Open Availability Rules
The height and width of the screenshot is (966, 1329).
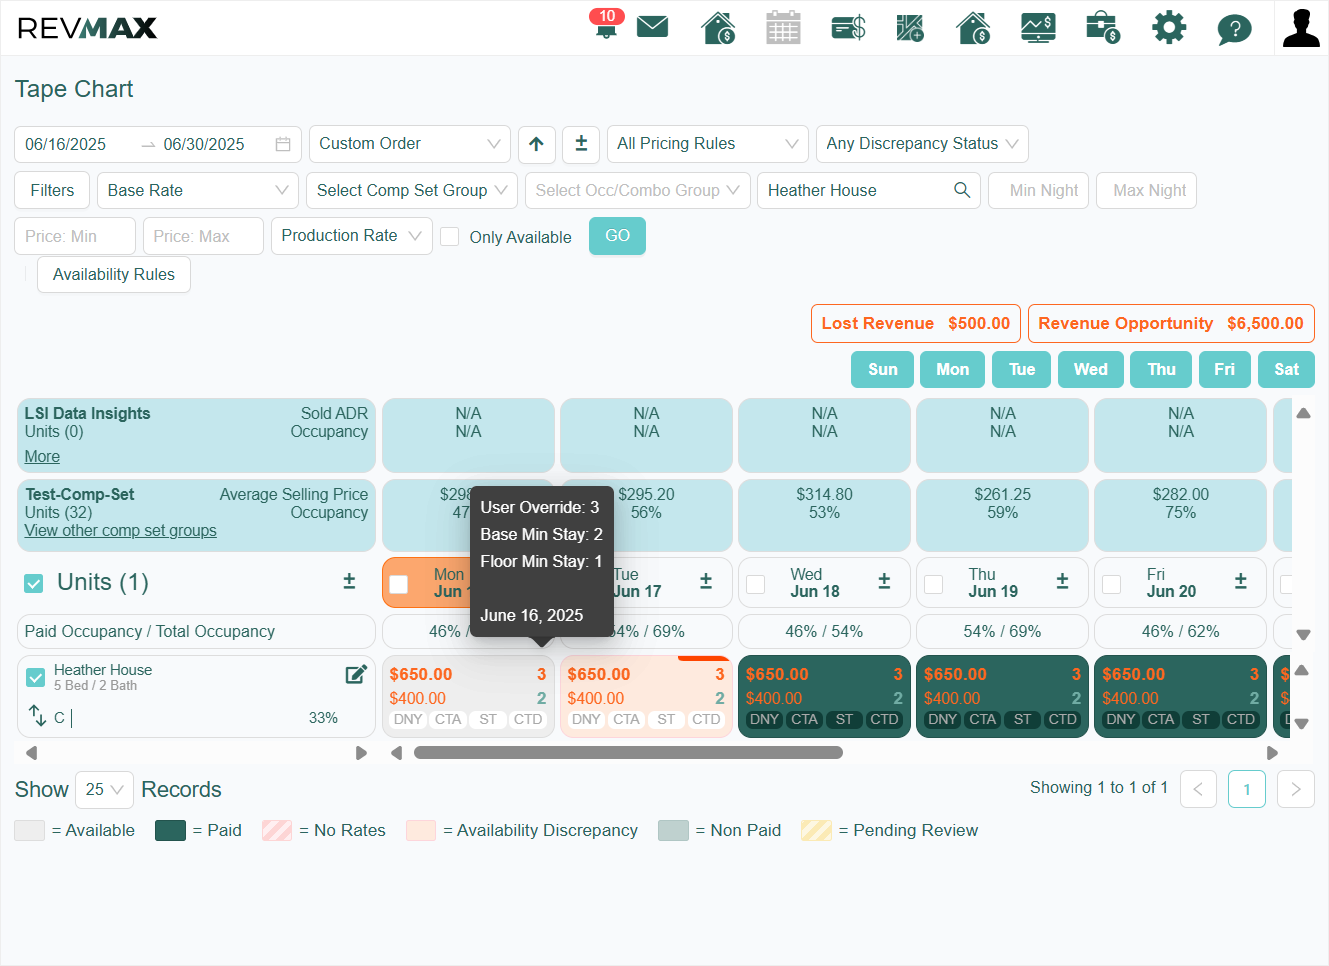click(114, 274)
